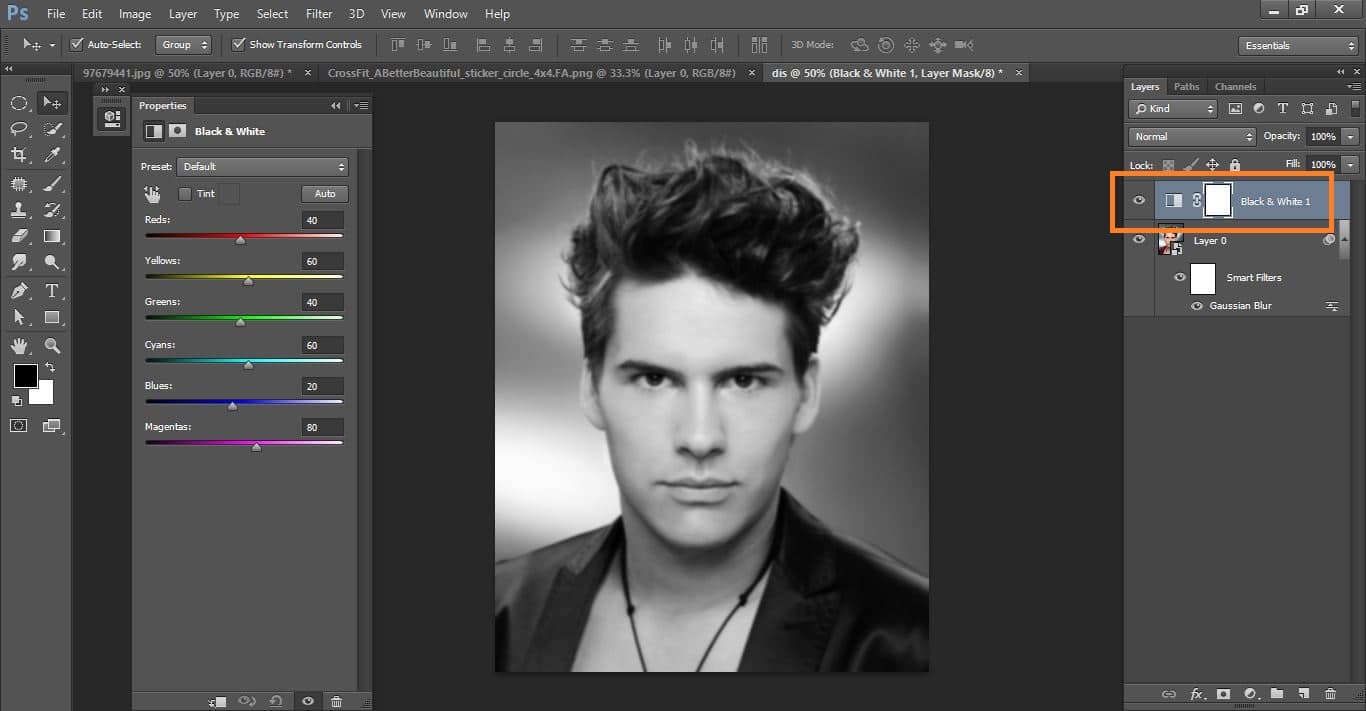1366x711 pixels.
Task: Select the Black & White 1 layer mask thumbnail
Action: click(x=1218, y=200)
